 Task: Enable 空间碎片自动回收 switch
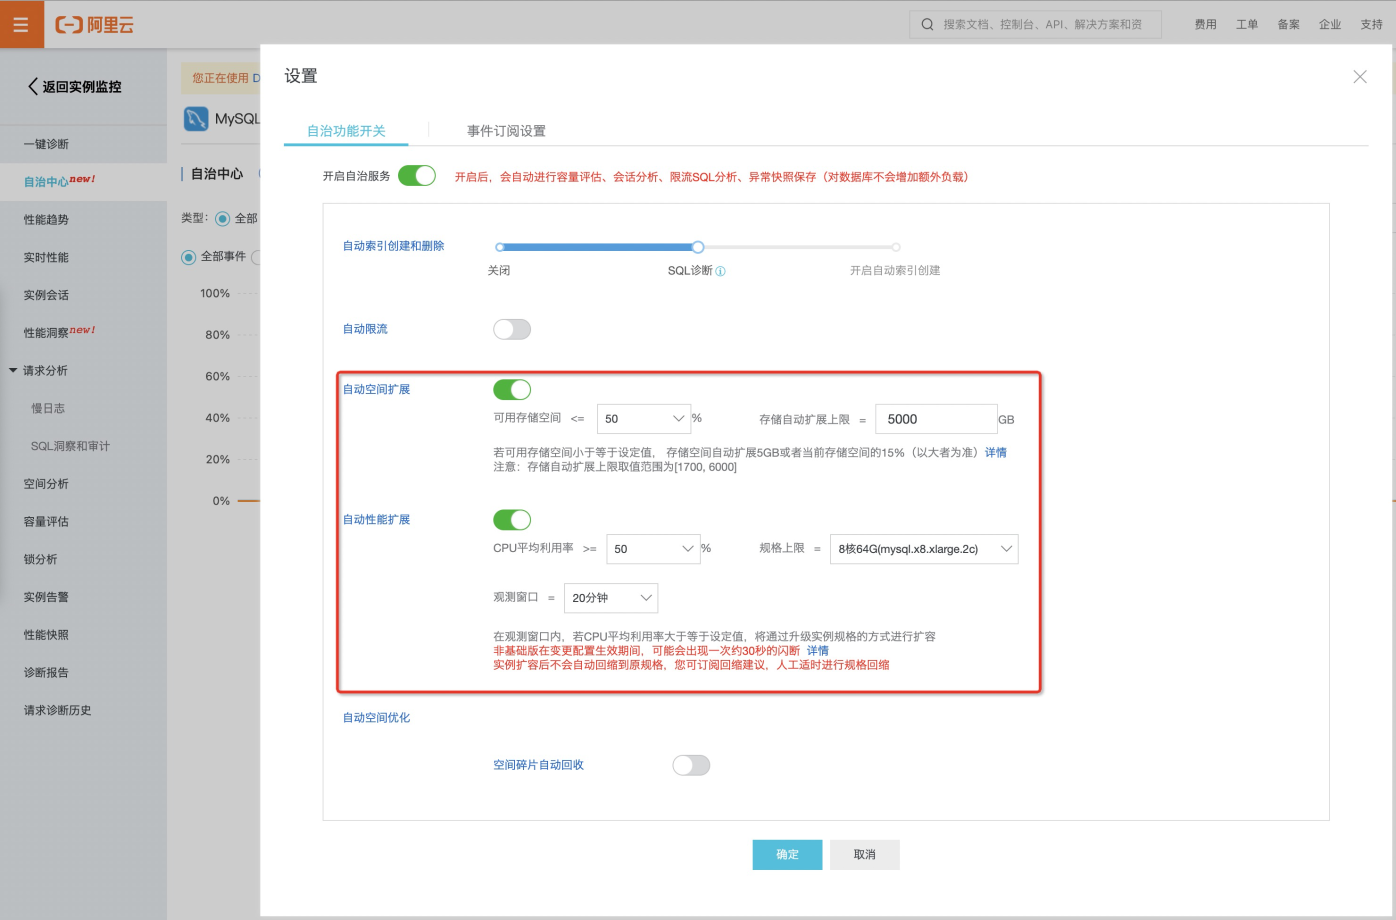pos(691,765)
